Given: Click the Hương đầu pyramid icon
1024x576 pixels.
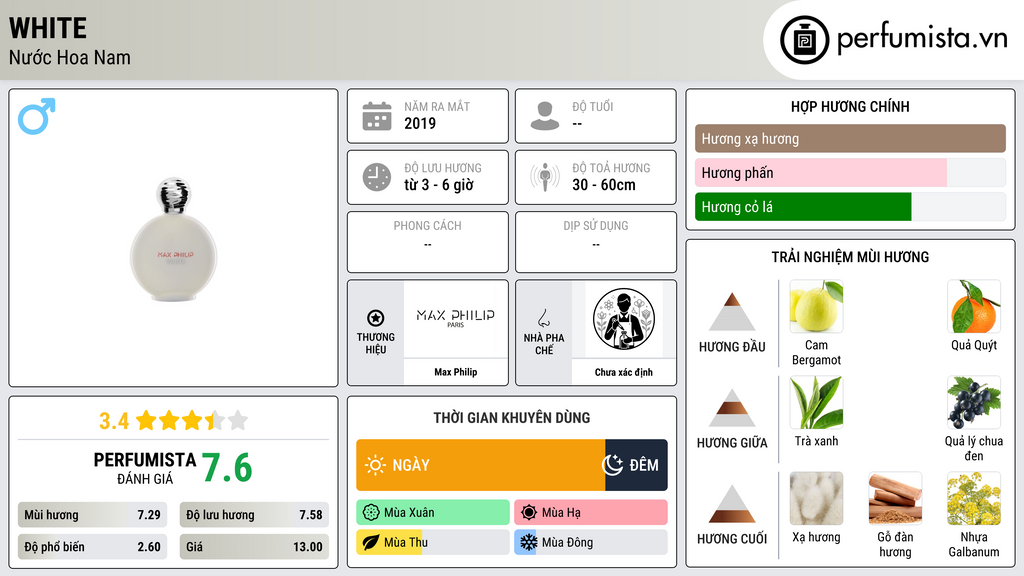Looking at the screenshot, I should (x=732, y=312).
